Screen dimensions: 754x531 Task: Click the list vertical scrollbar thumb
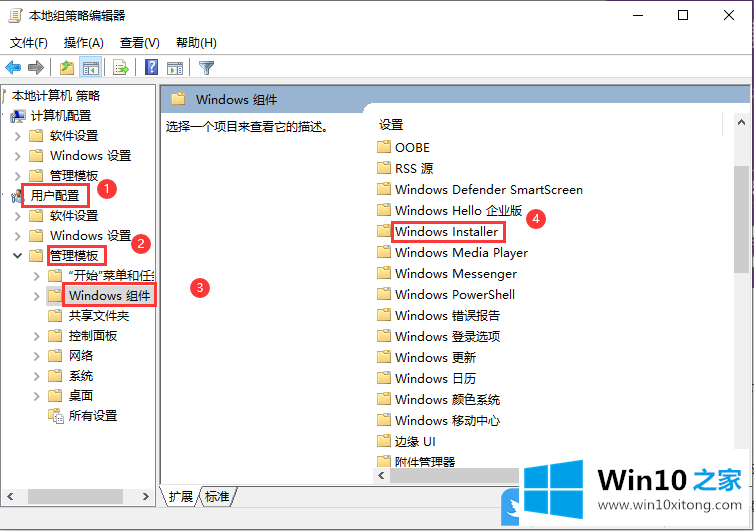coord(741,219)
